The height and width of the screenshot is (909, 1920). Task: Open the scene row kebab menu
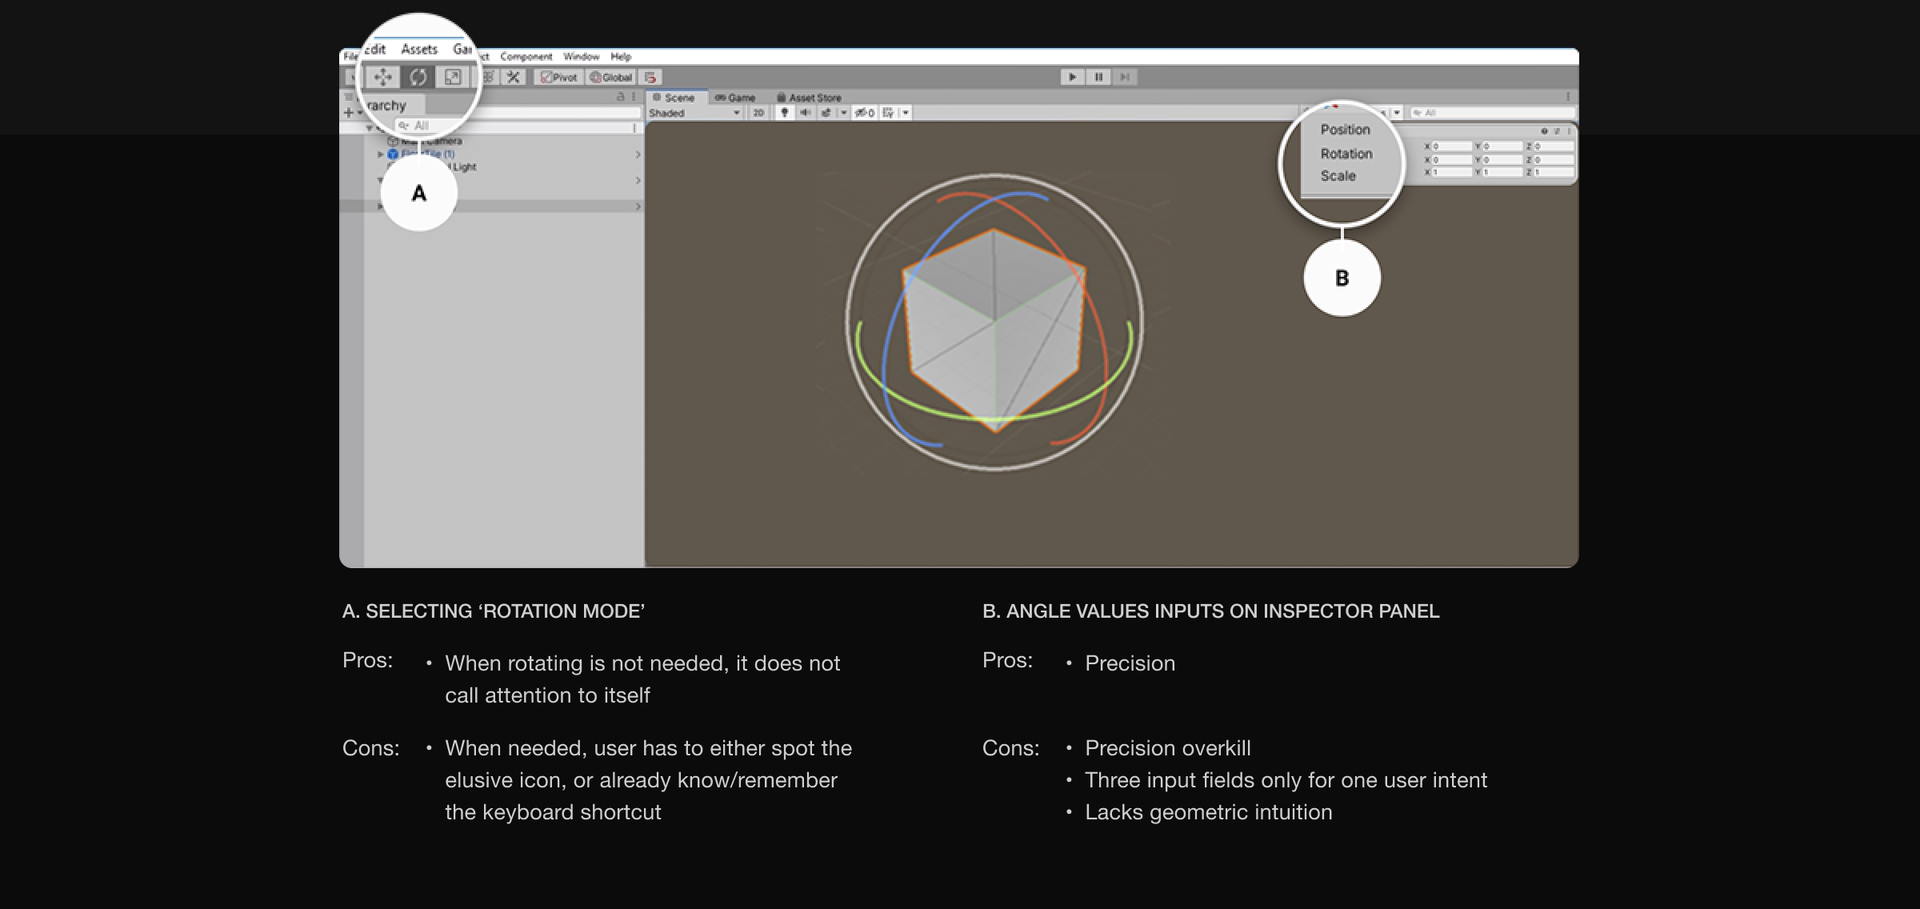(x=634, y=127)
